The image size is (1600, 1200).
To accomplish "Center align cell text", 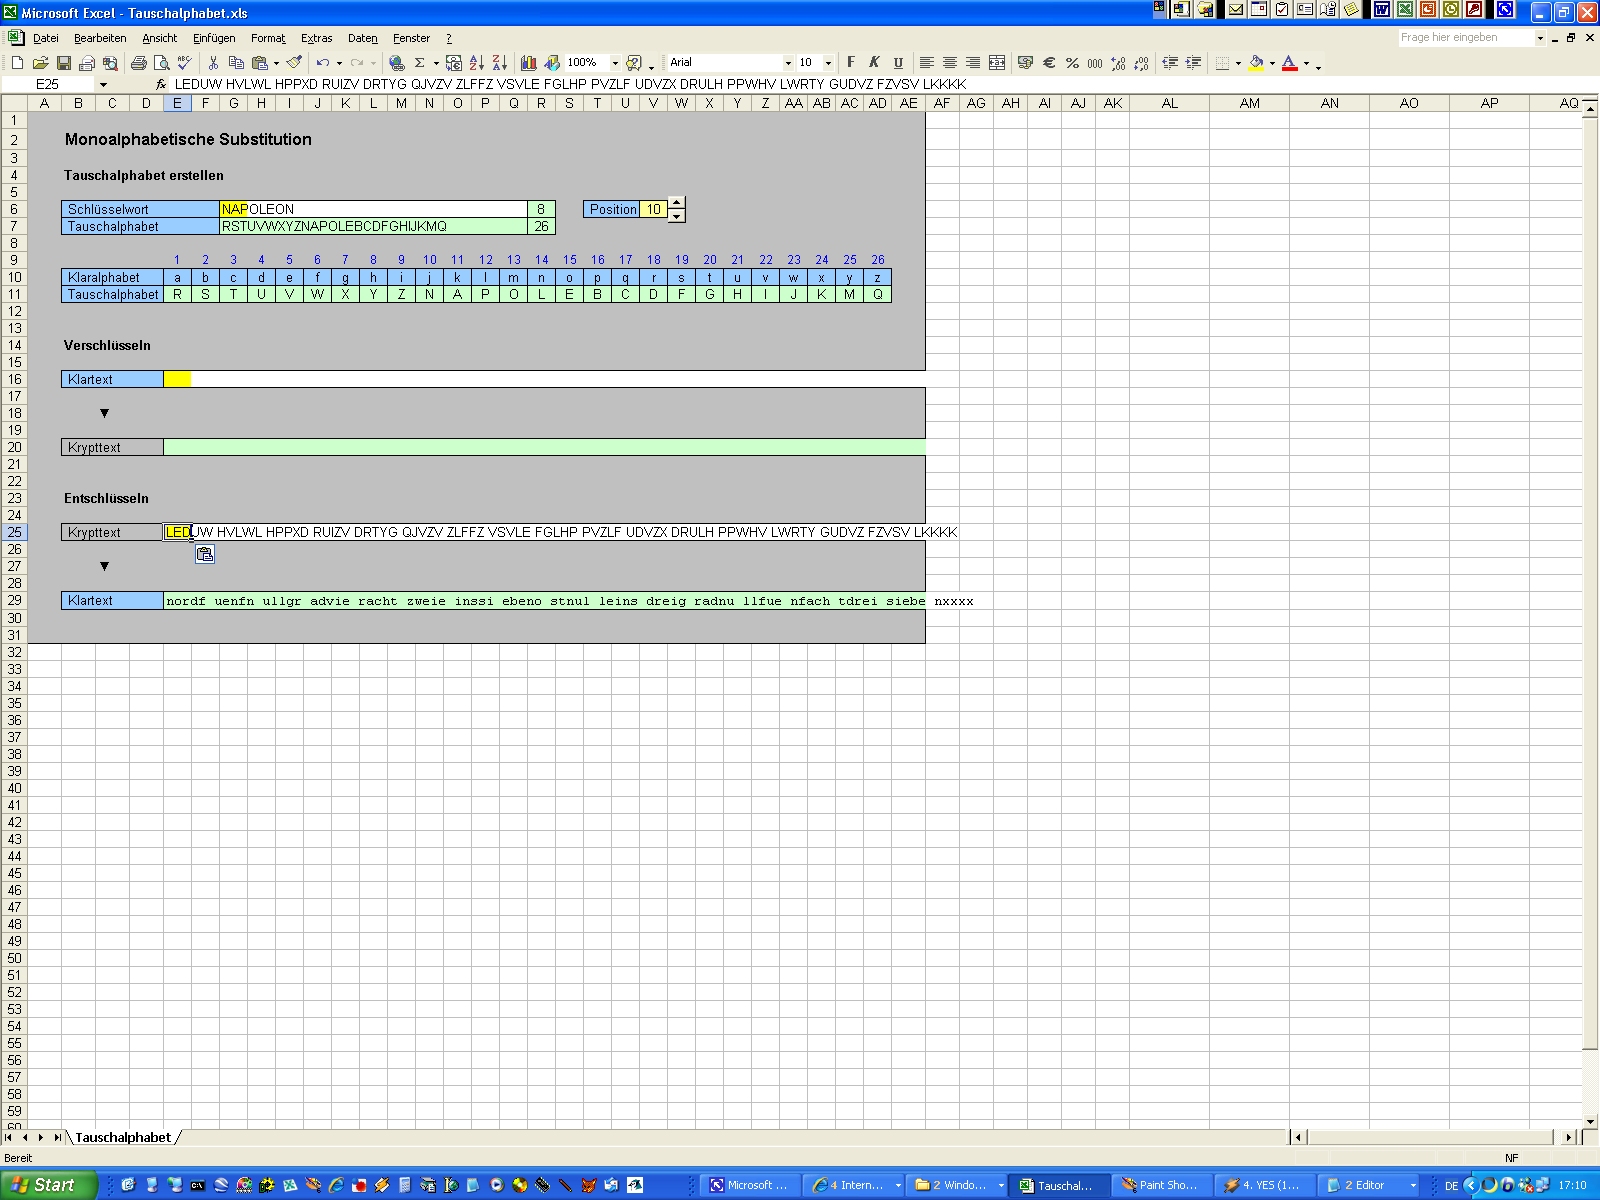I will click(950, 63).
